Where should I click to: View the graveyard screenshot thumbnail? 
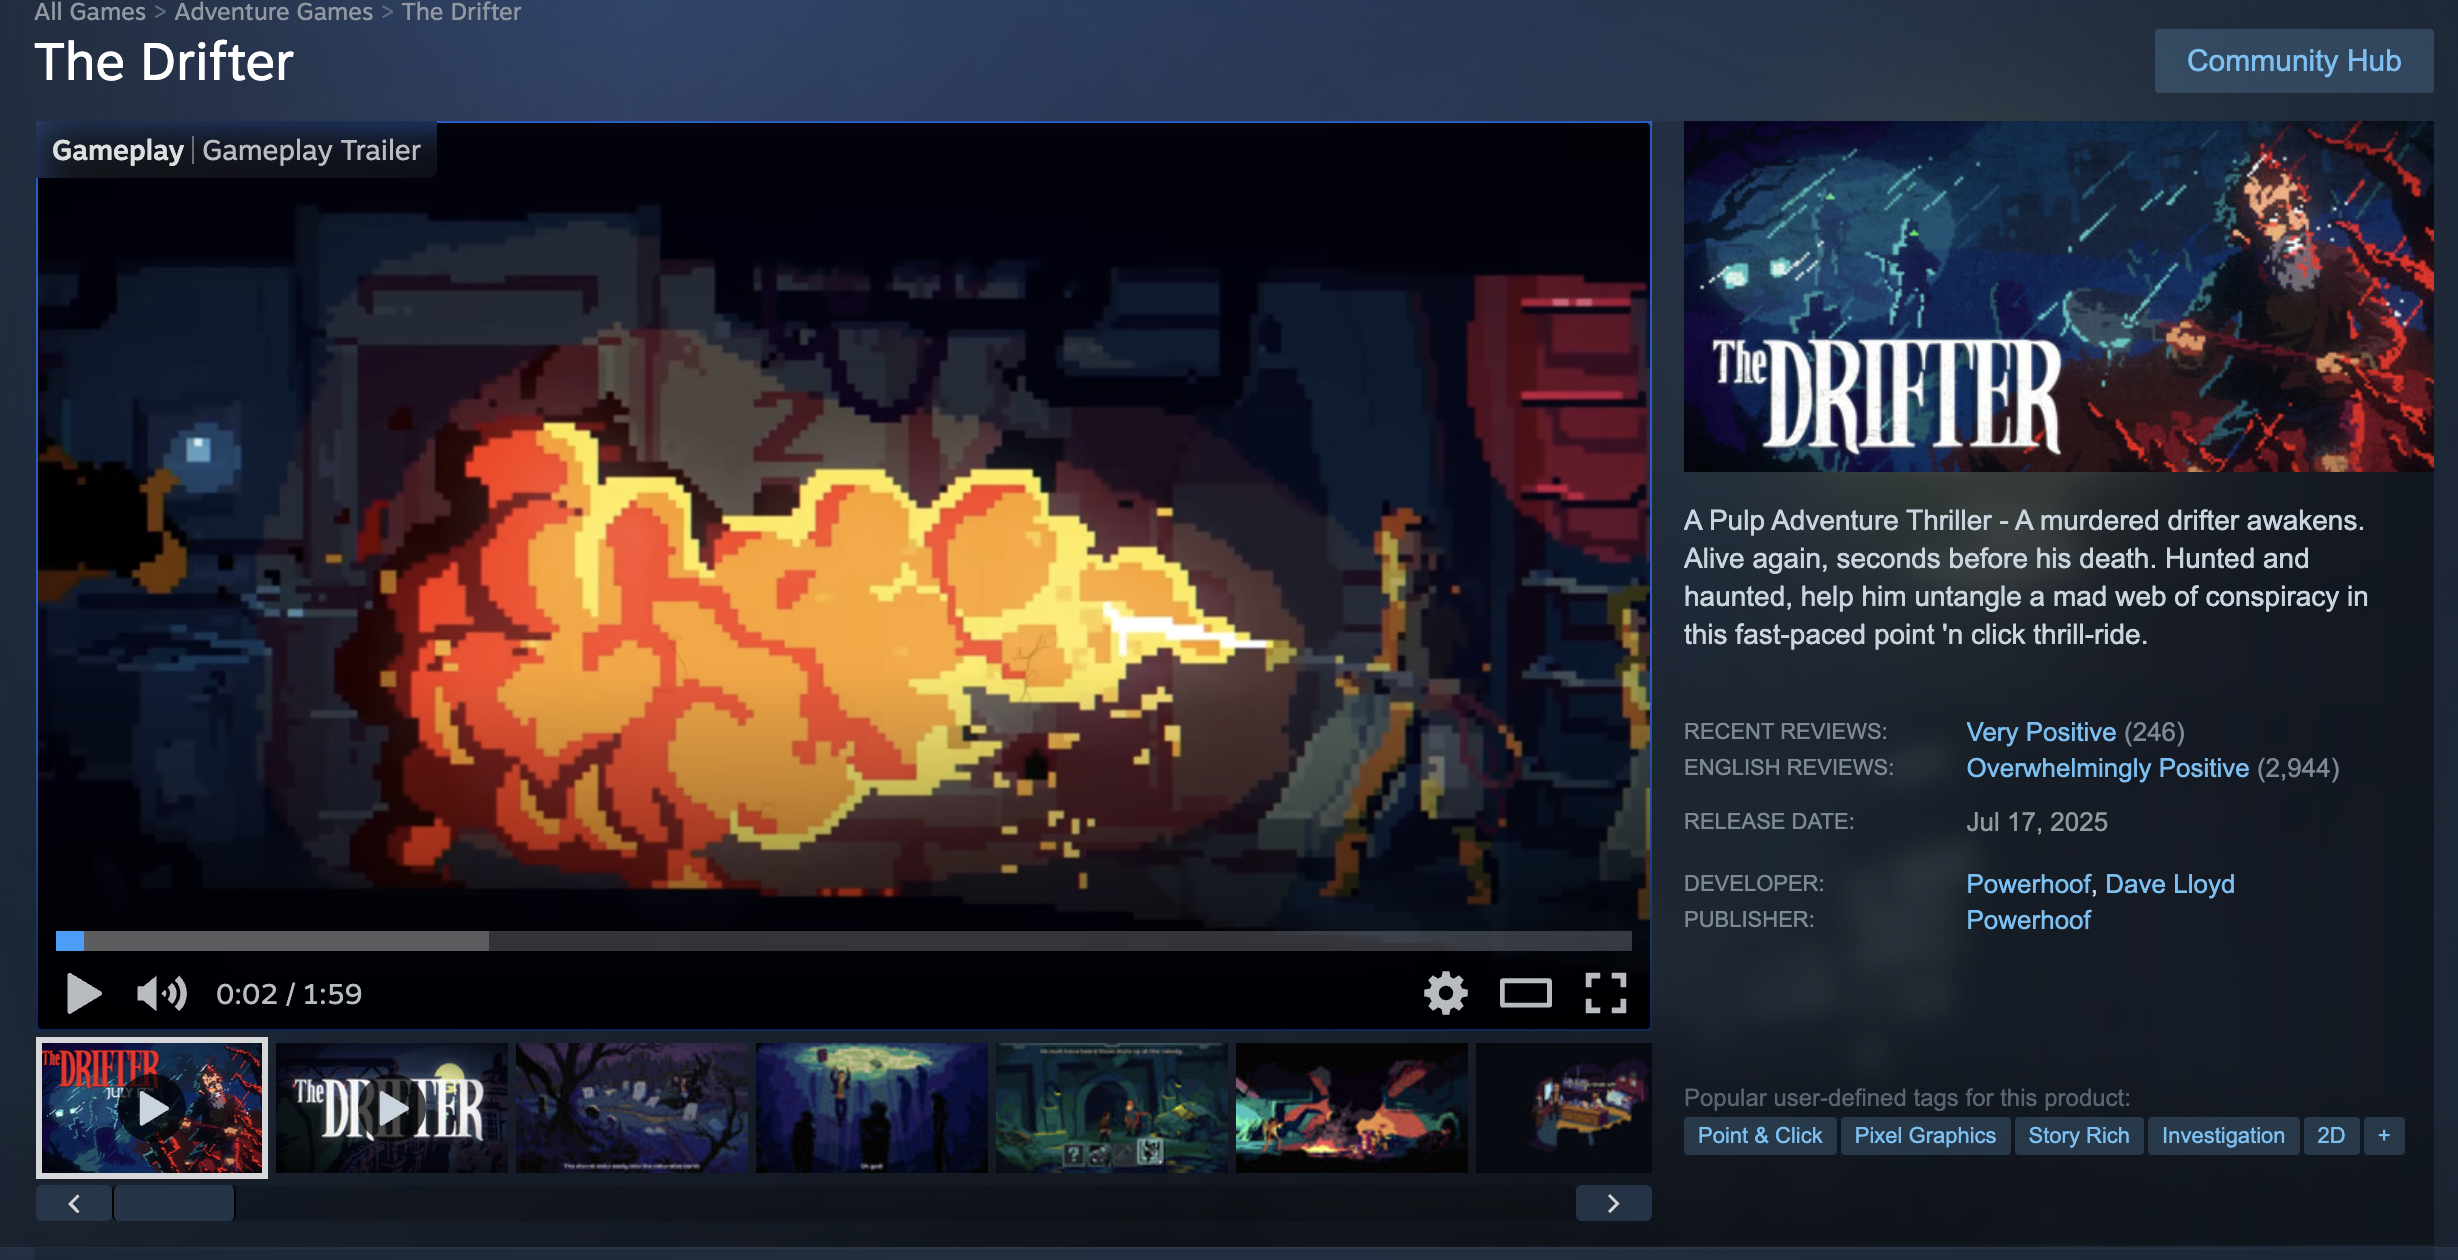[632, 1107]
